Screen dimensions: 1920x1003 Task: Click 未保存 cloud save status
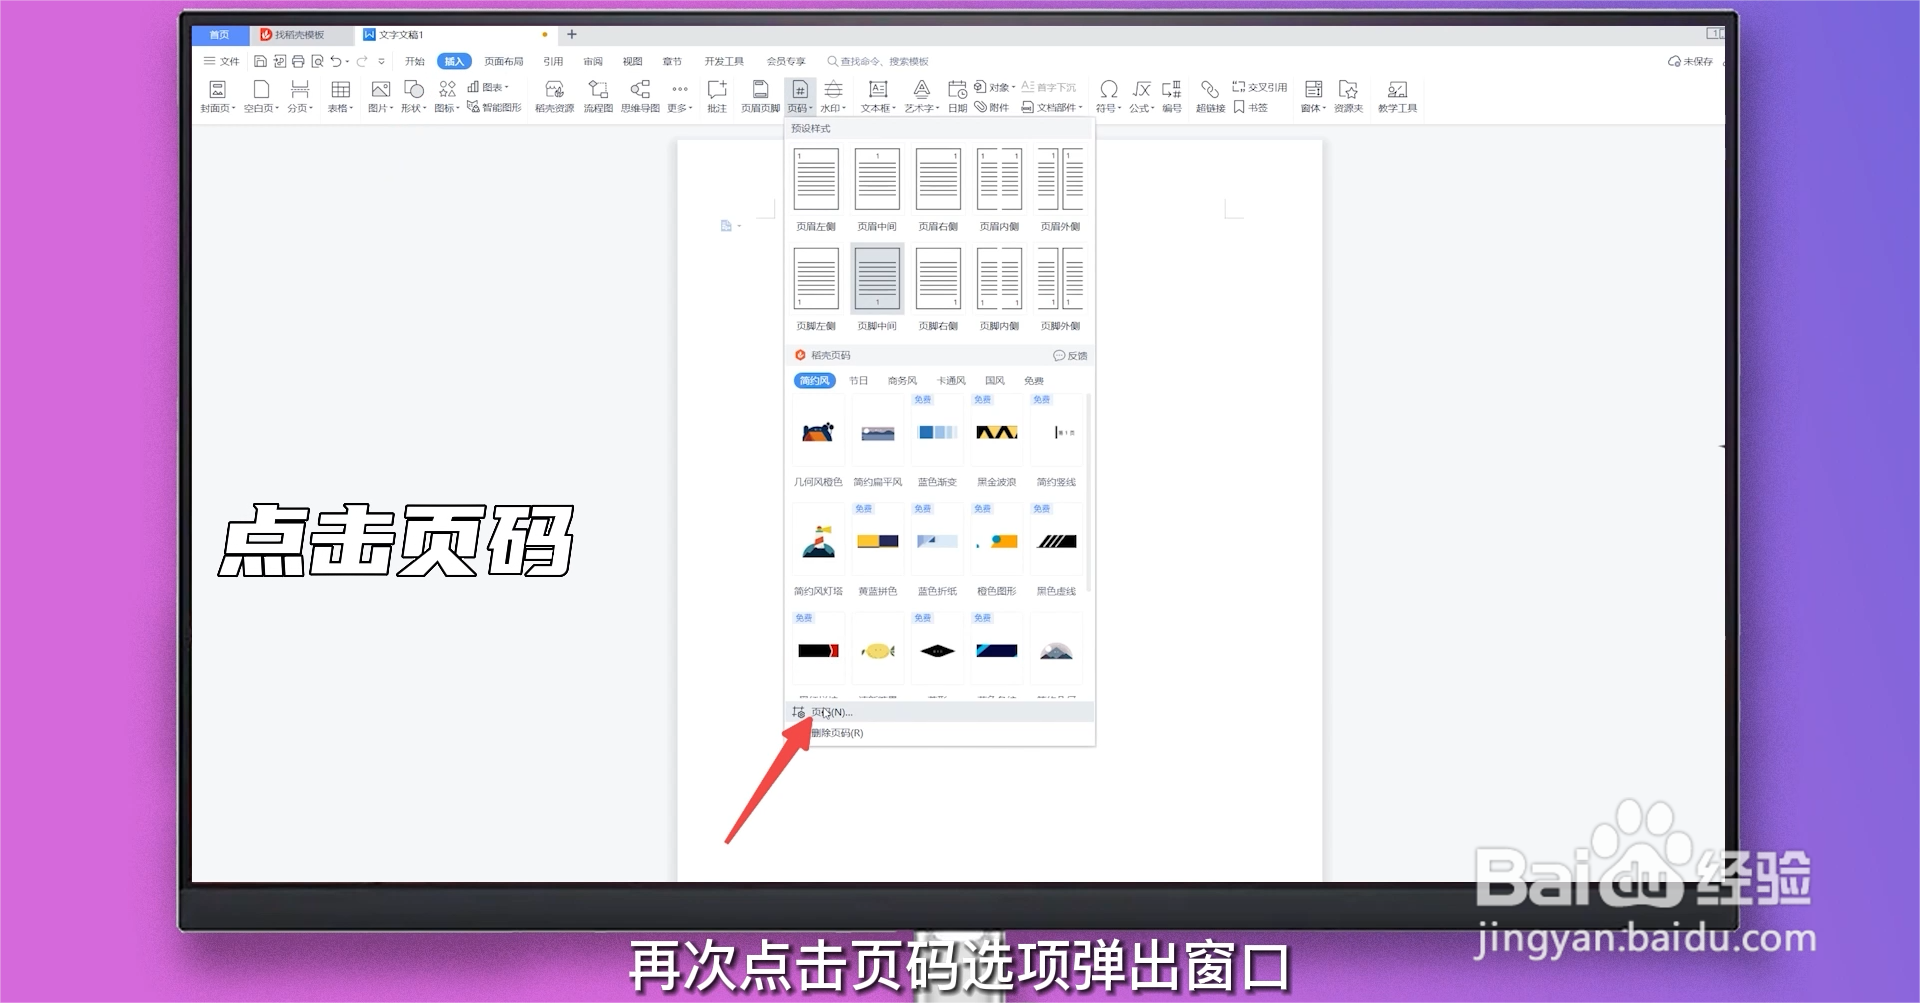(x=1691, y=62)
